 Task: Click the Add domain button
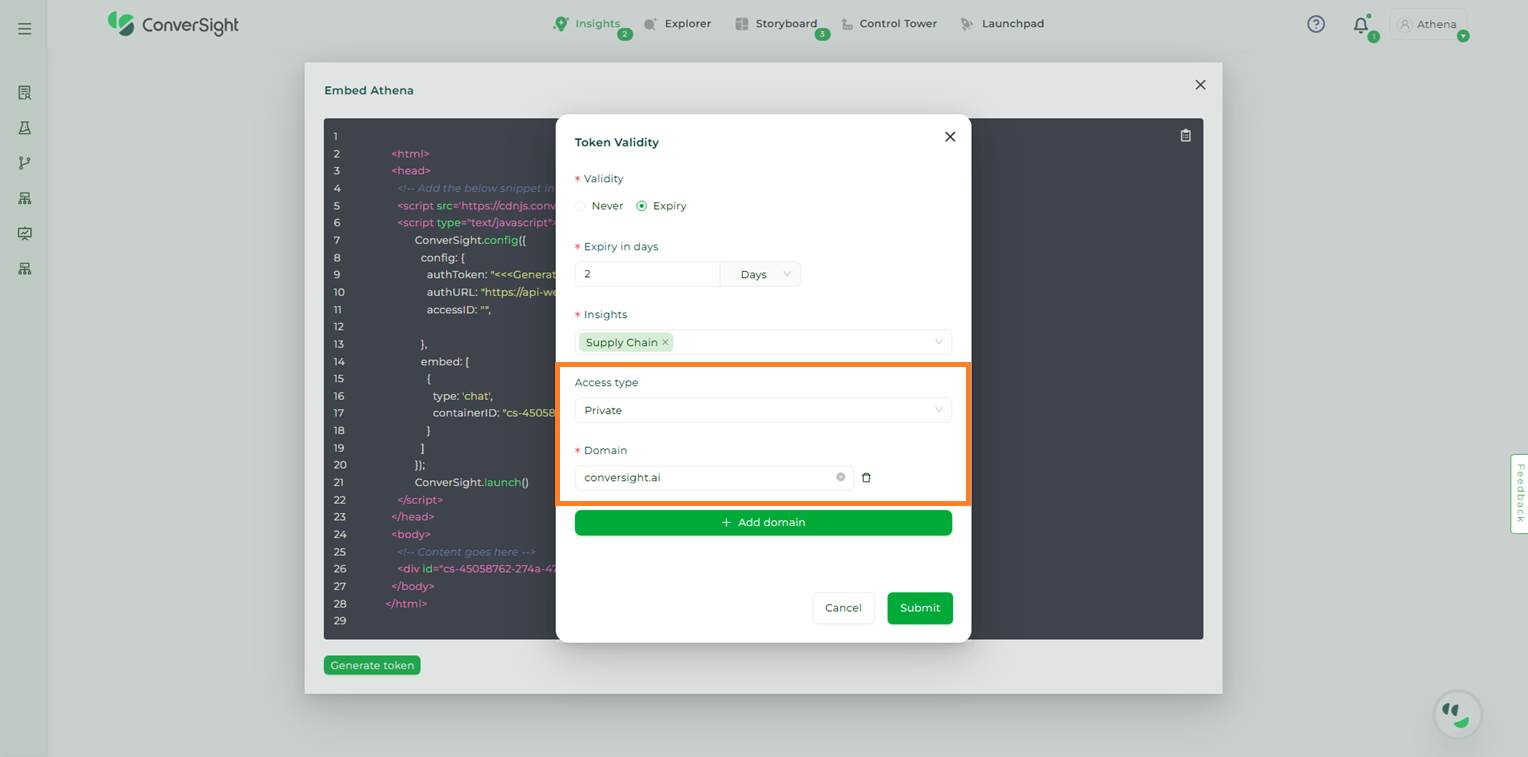coord(763,522)
